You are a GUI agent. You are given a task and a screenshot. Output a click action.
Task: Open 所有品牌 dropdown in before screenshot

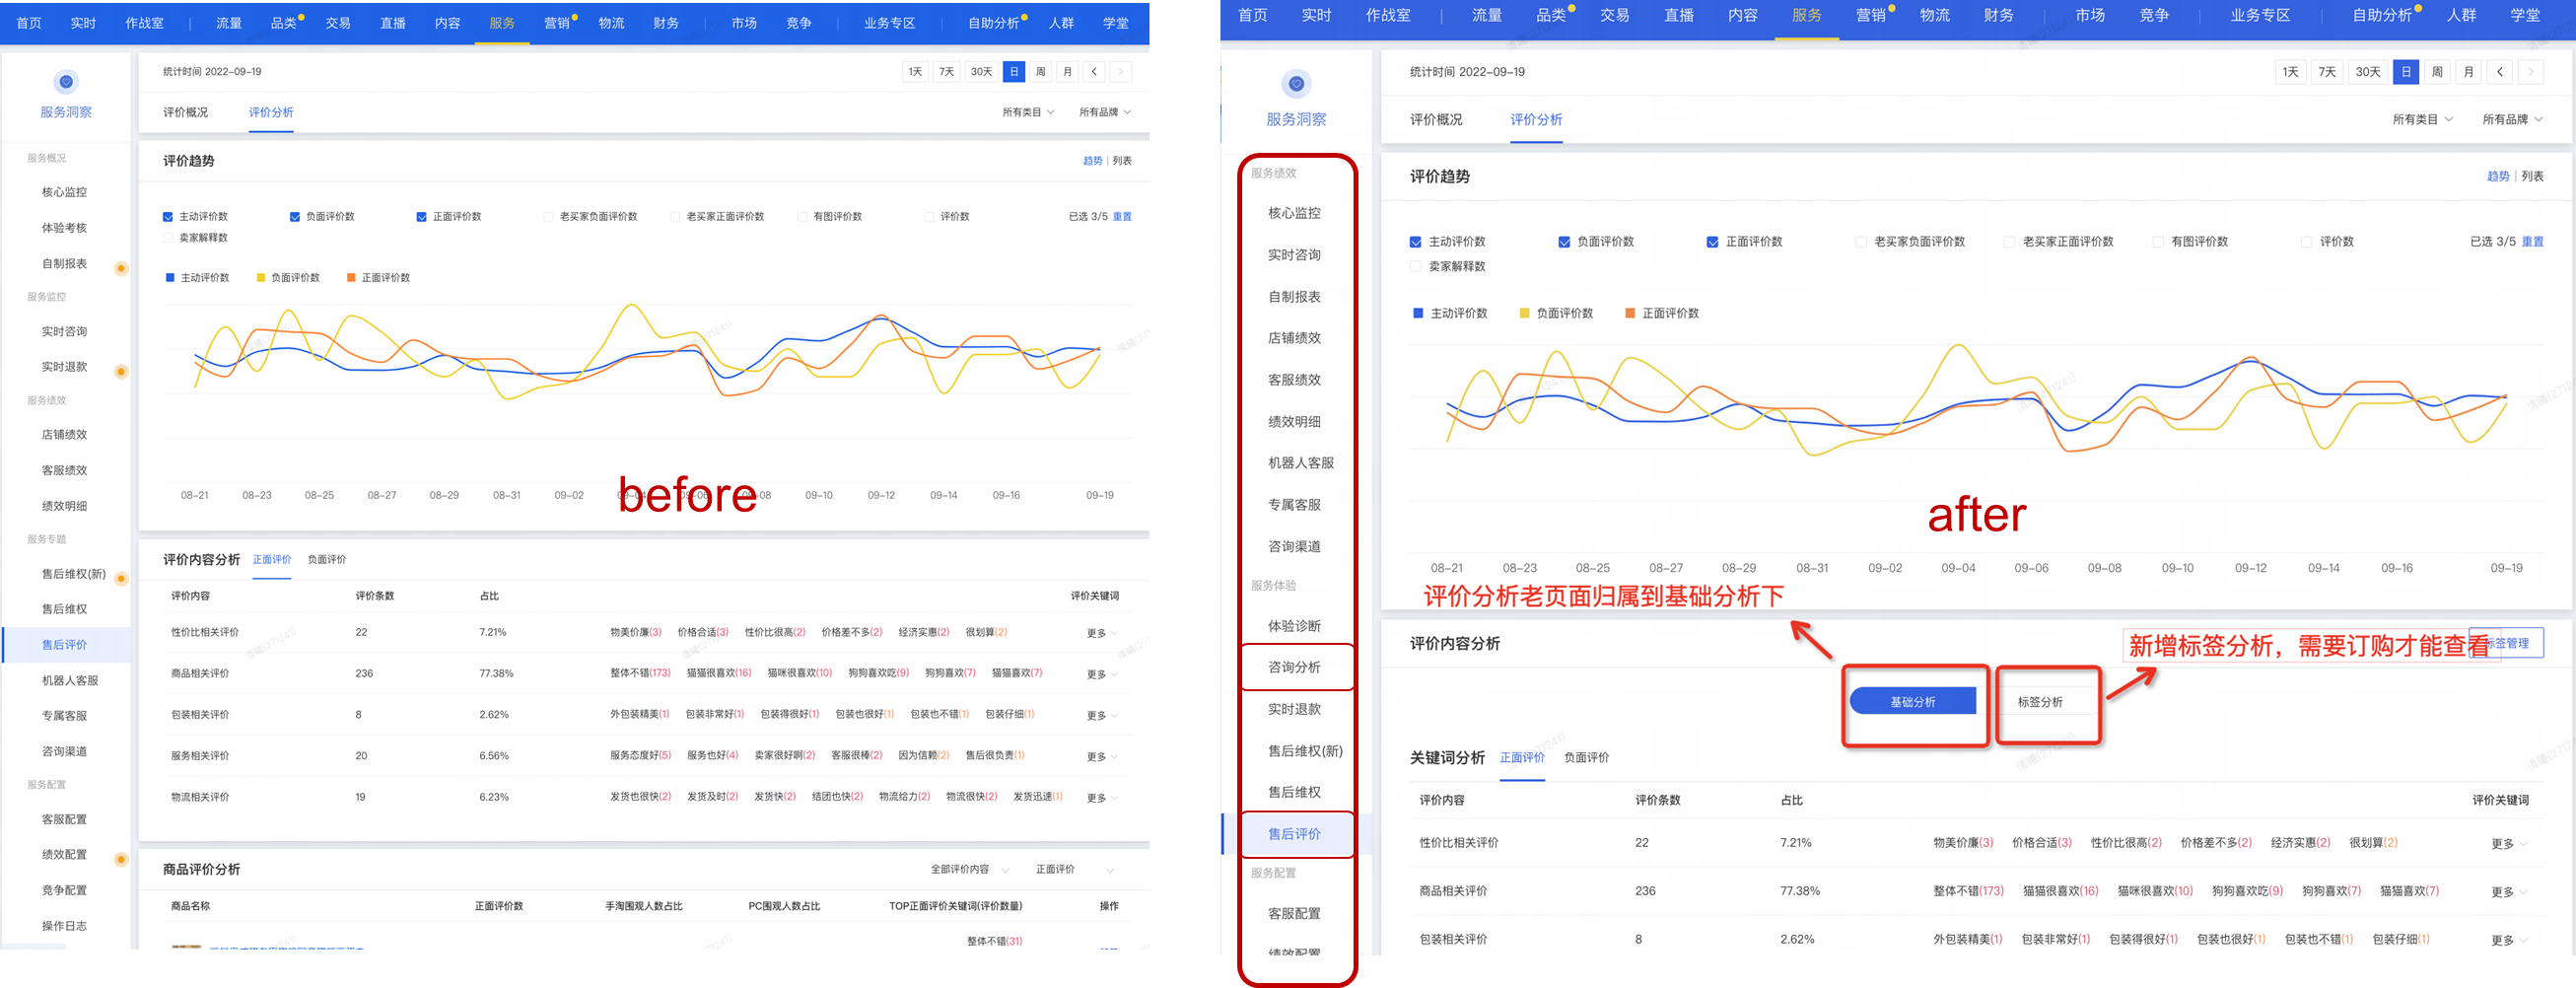click(1105, 113)
